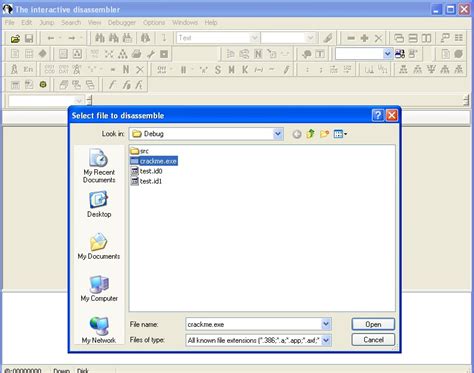Open the Options menu
The image size is (474, 373).
click(154, 23)
